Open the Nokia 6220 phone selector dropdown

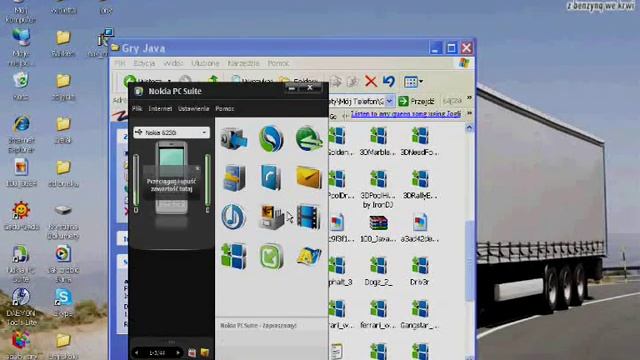pyautogui.click(x=171, y=132)
